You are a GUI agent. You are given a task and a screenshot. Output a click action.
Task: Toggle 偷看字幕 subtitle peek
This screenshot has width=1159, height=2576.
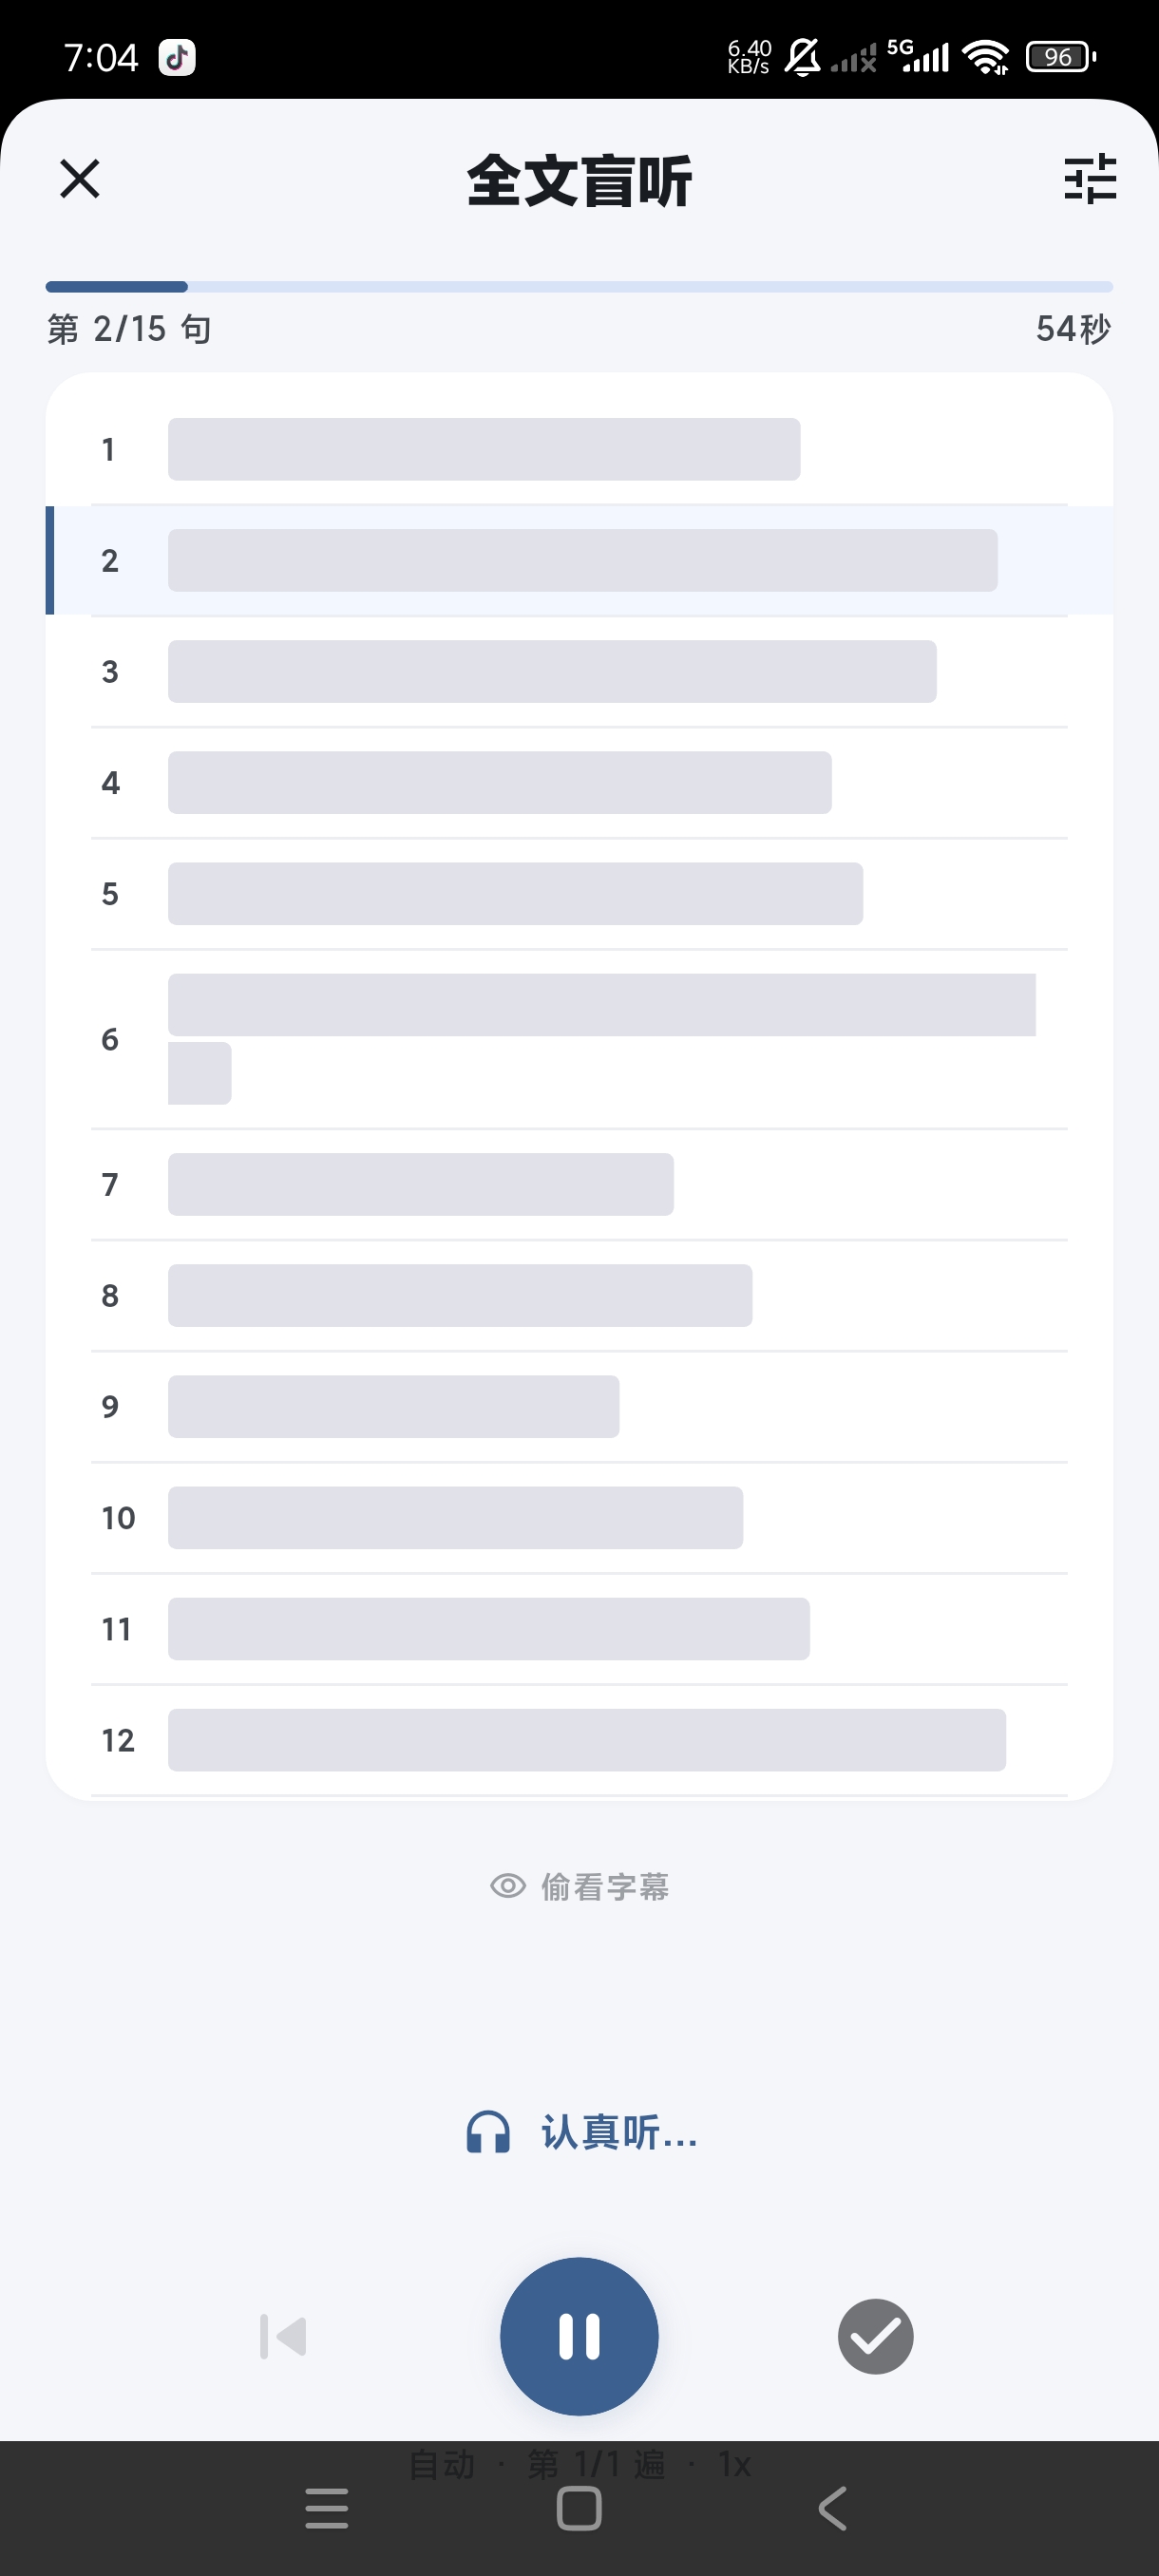[x=579, y=1886]
